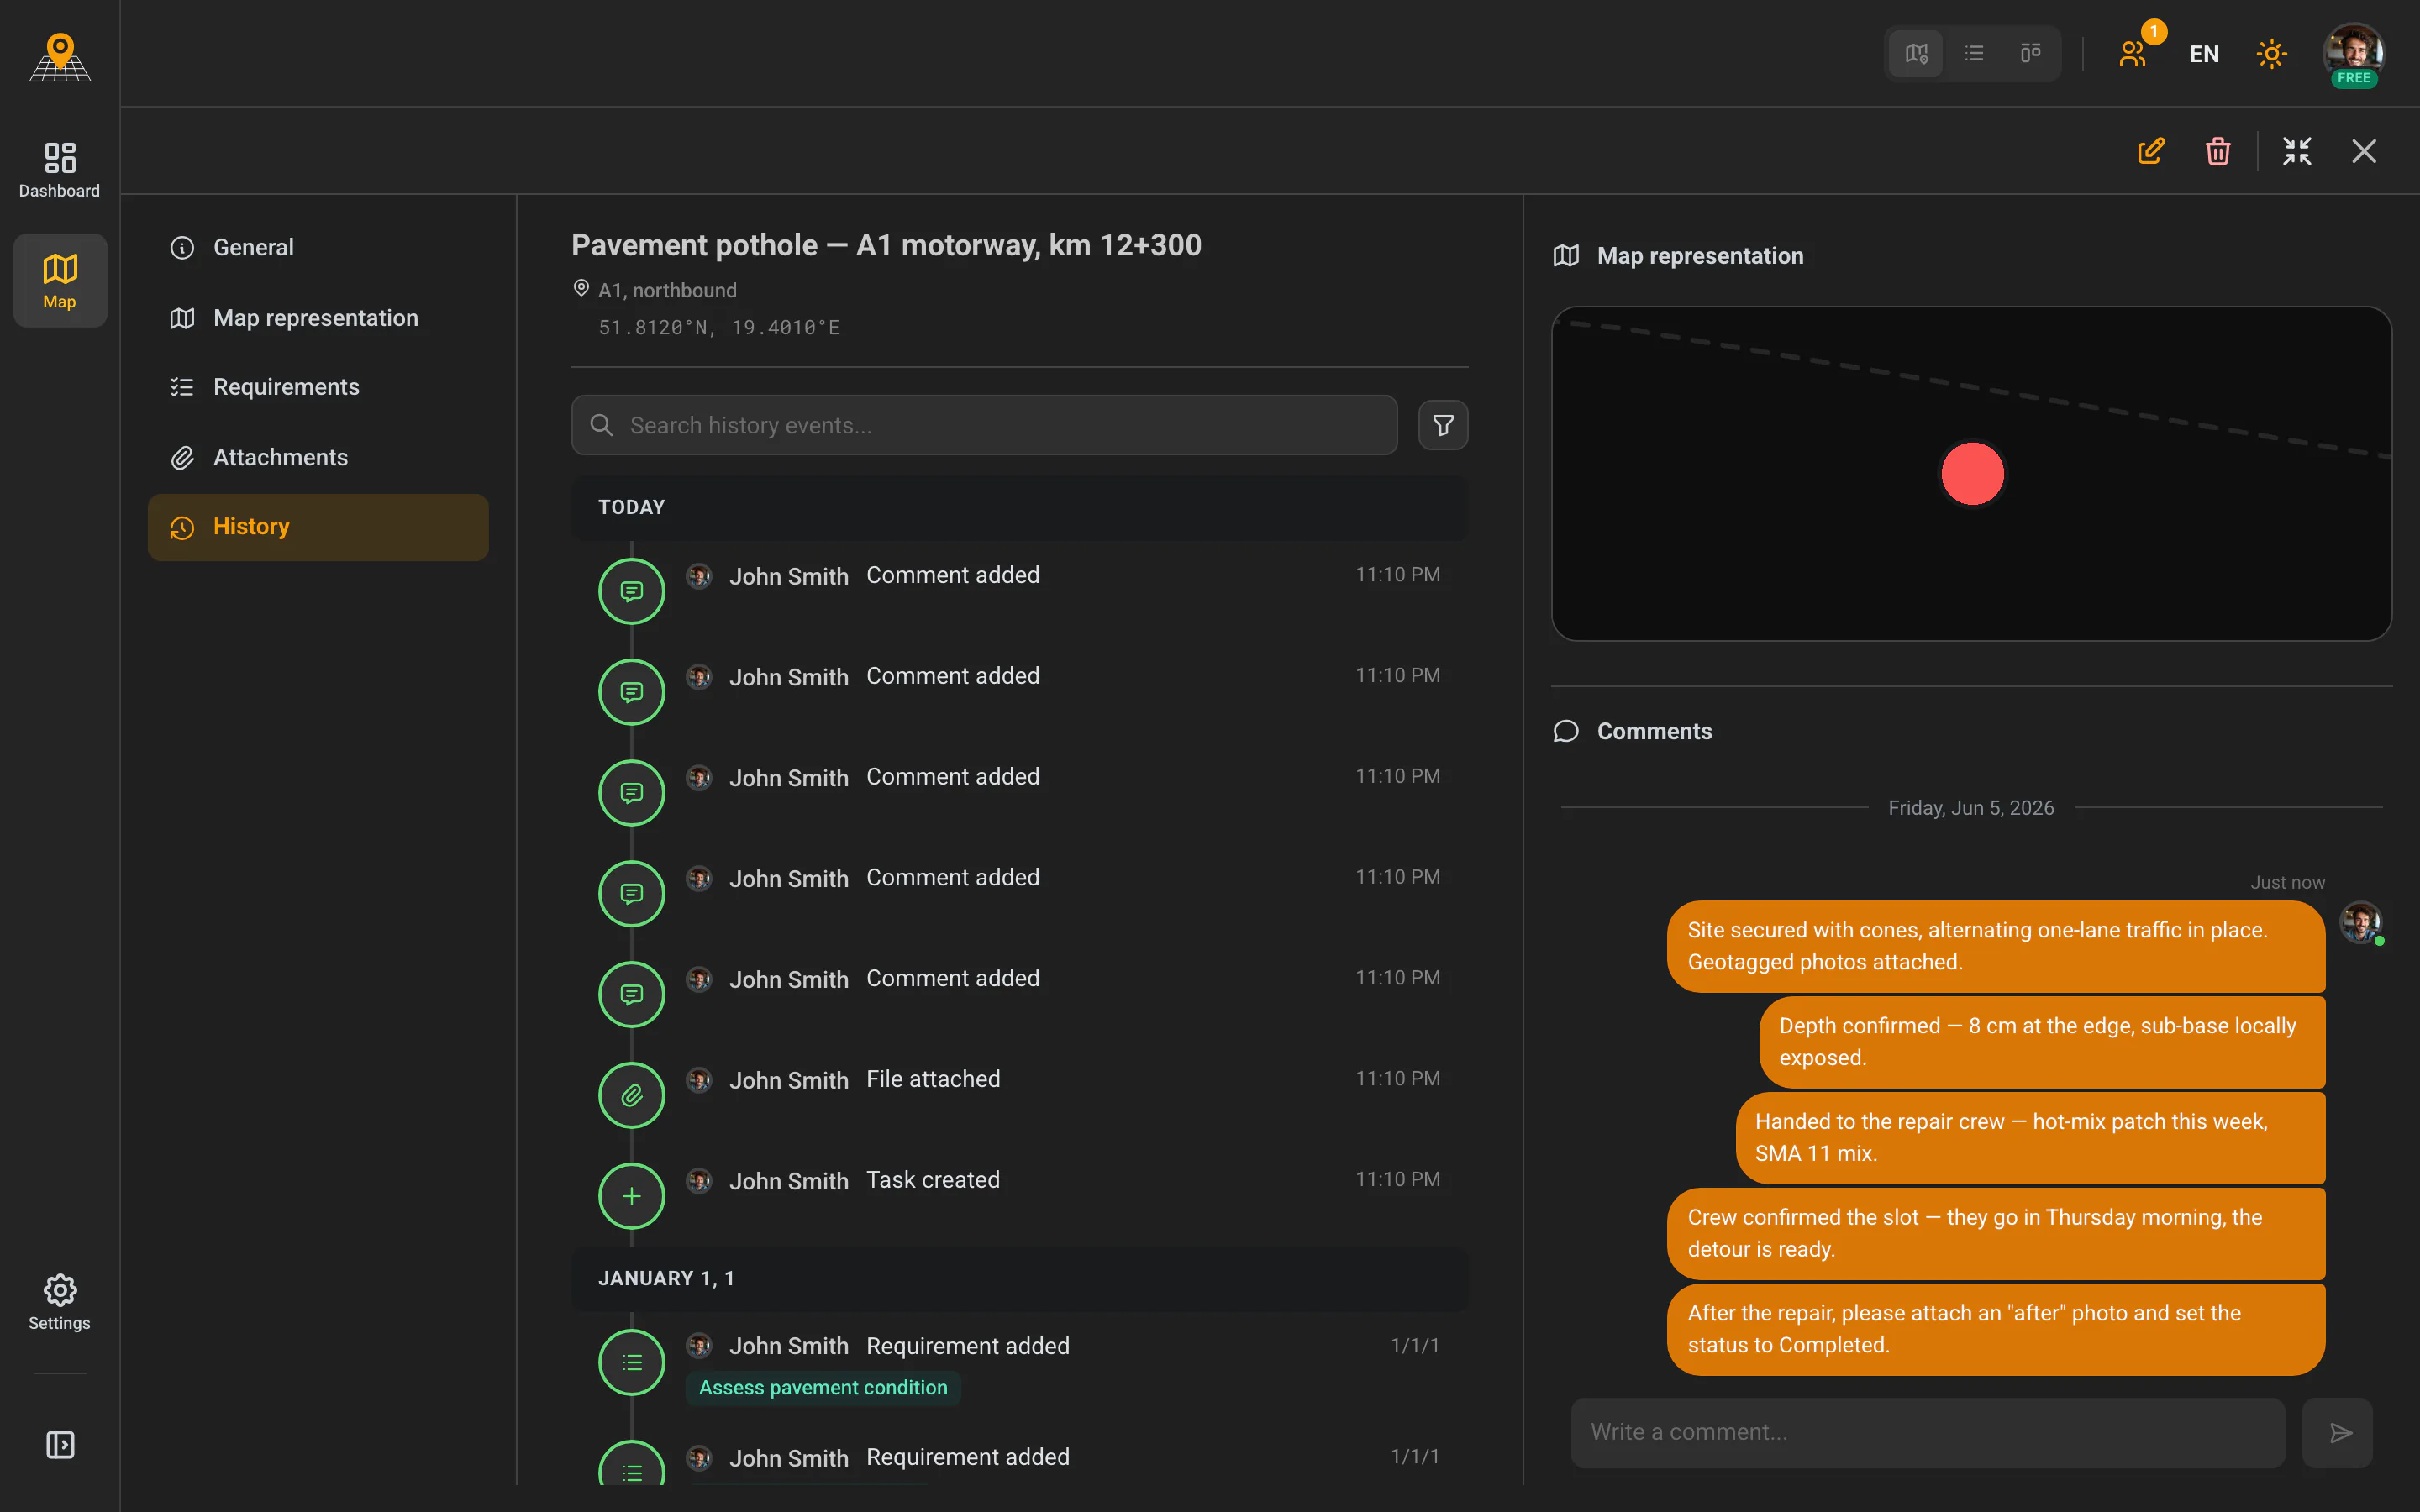Minimize the task detail panel
This screenshot has width=2420, height=1512.
(2297, 151)
